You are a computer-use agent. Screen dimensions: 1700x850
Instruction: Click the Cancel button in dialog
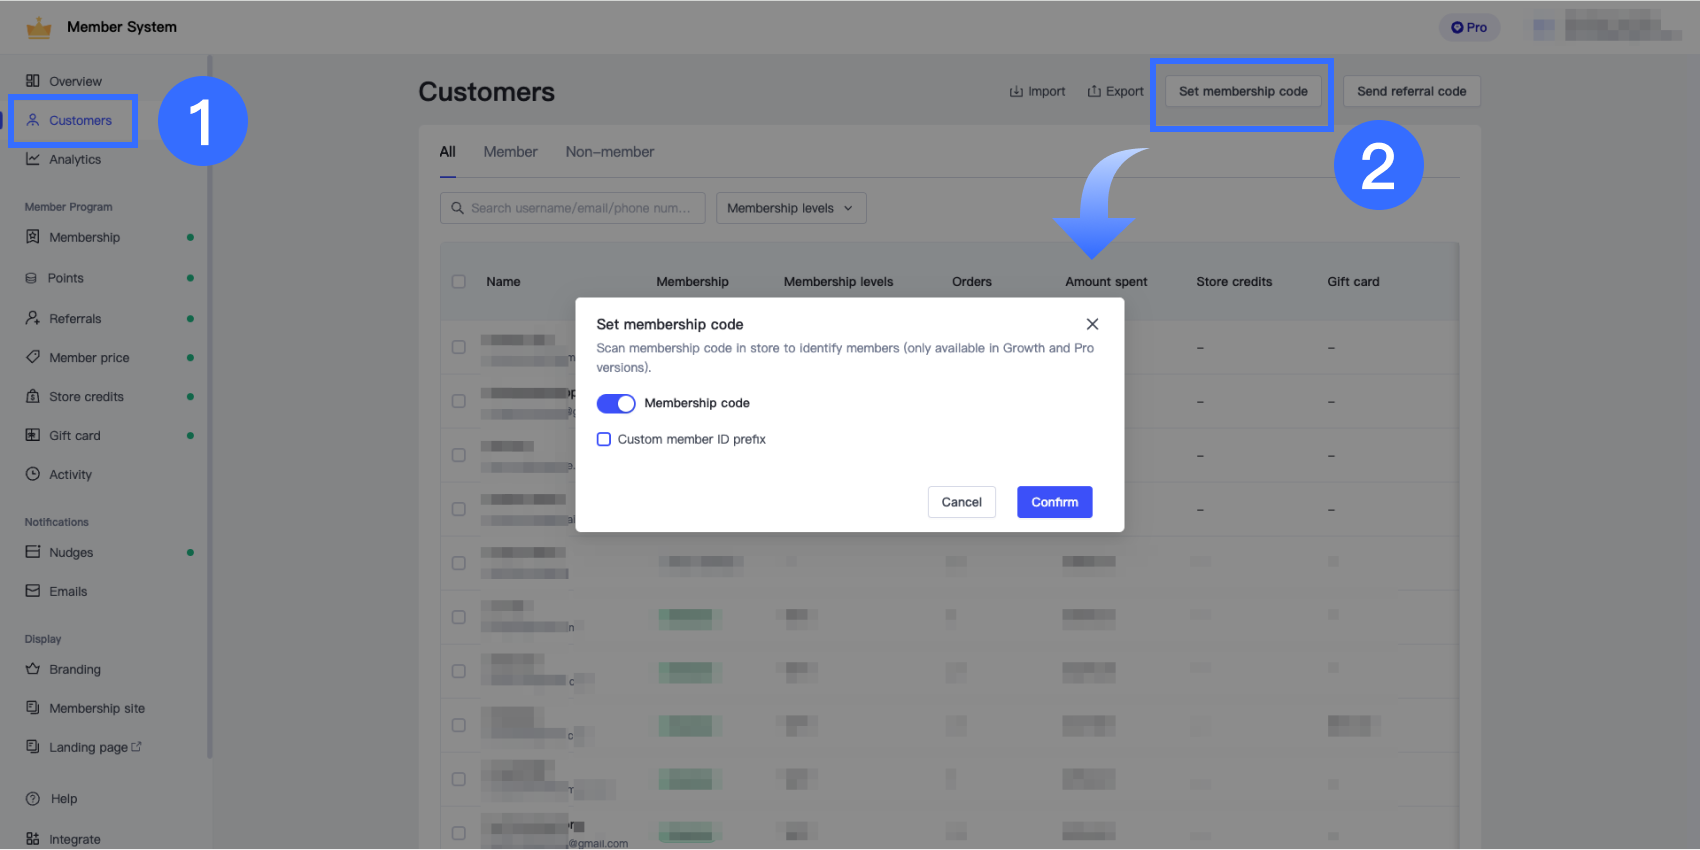click(x=961, y=502)
